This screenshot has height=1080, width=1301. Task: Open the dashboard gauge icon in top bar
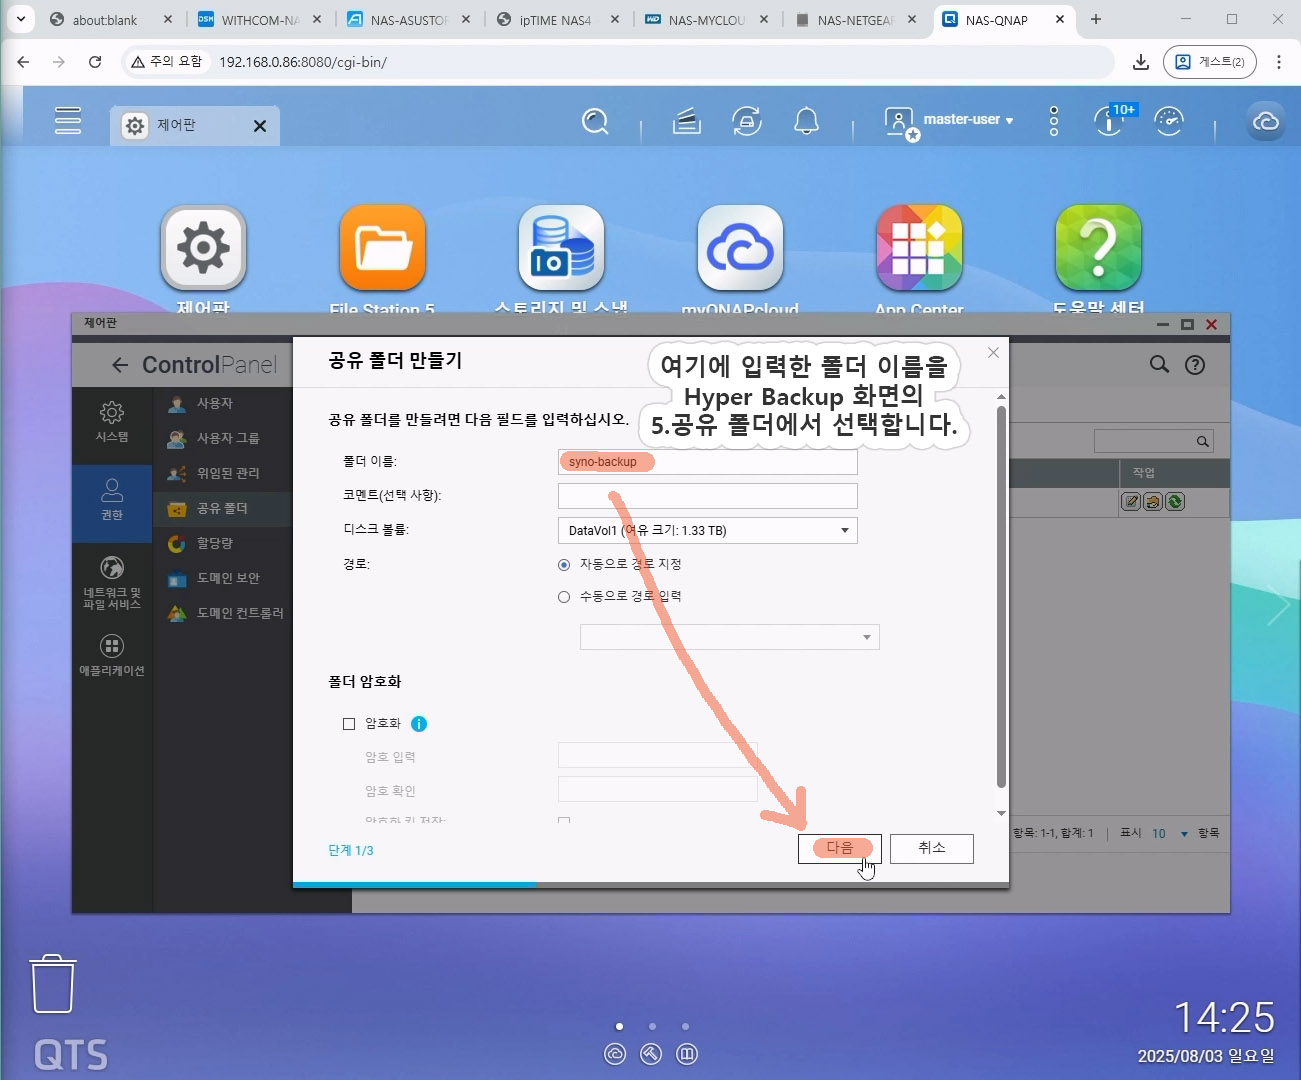tap(1168, 122)
